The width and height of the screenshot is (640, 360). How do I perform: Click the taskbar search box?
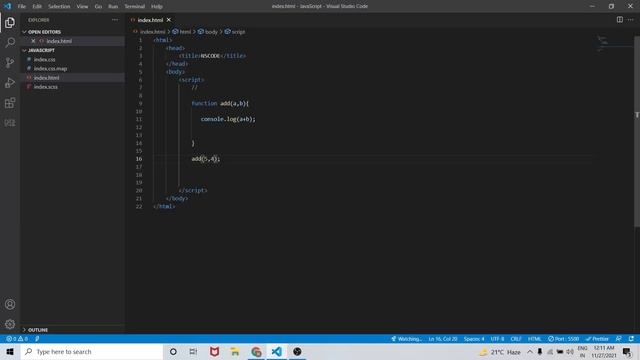click(x=91, y=351)
